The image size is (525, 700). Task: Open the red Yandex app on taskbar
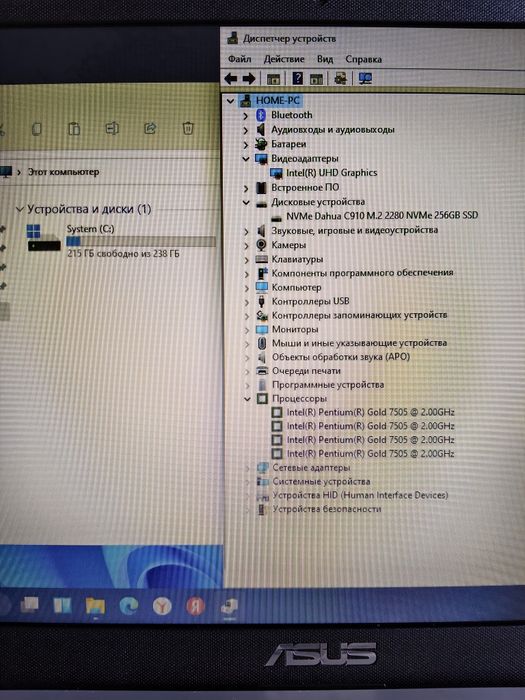coord(195,606)
